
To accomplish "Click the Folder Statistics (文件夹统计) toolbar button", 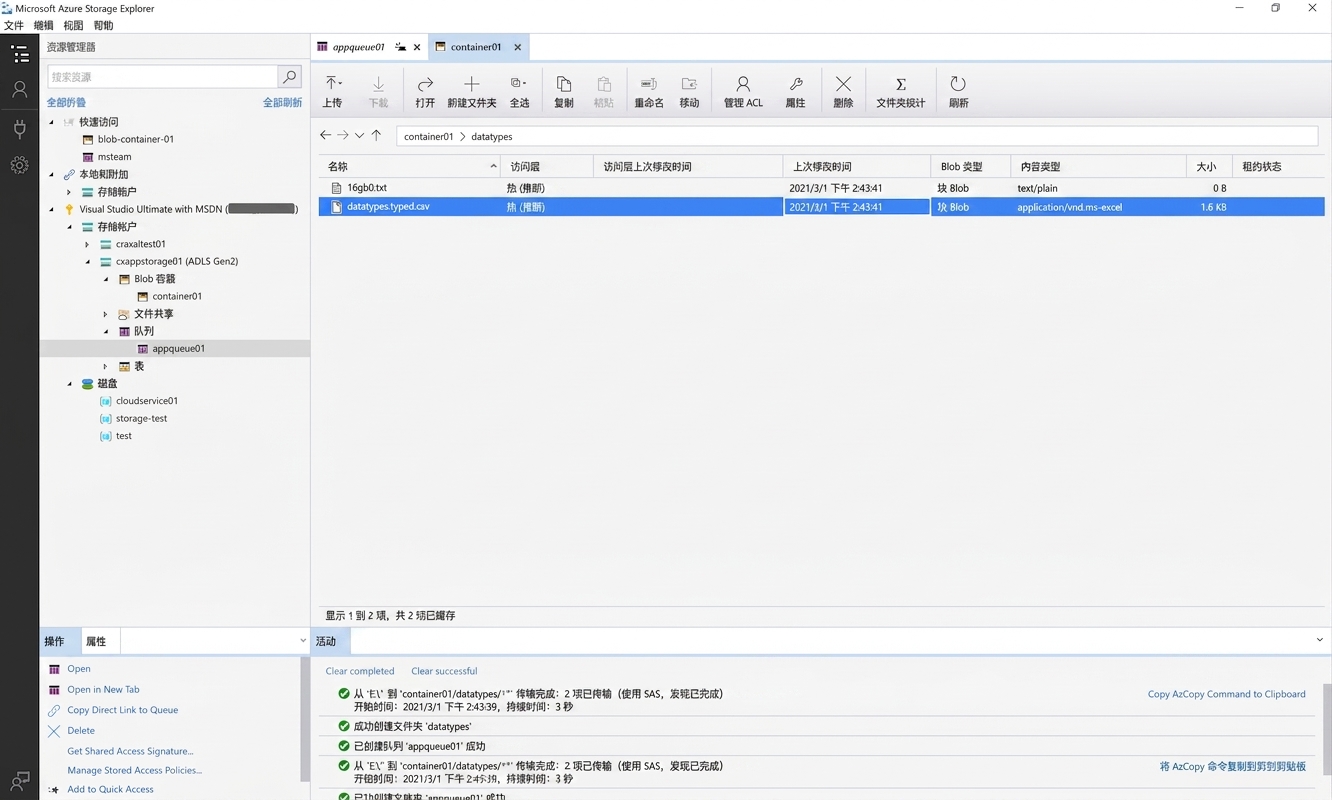I will pos(901,91).
